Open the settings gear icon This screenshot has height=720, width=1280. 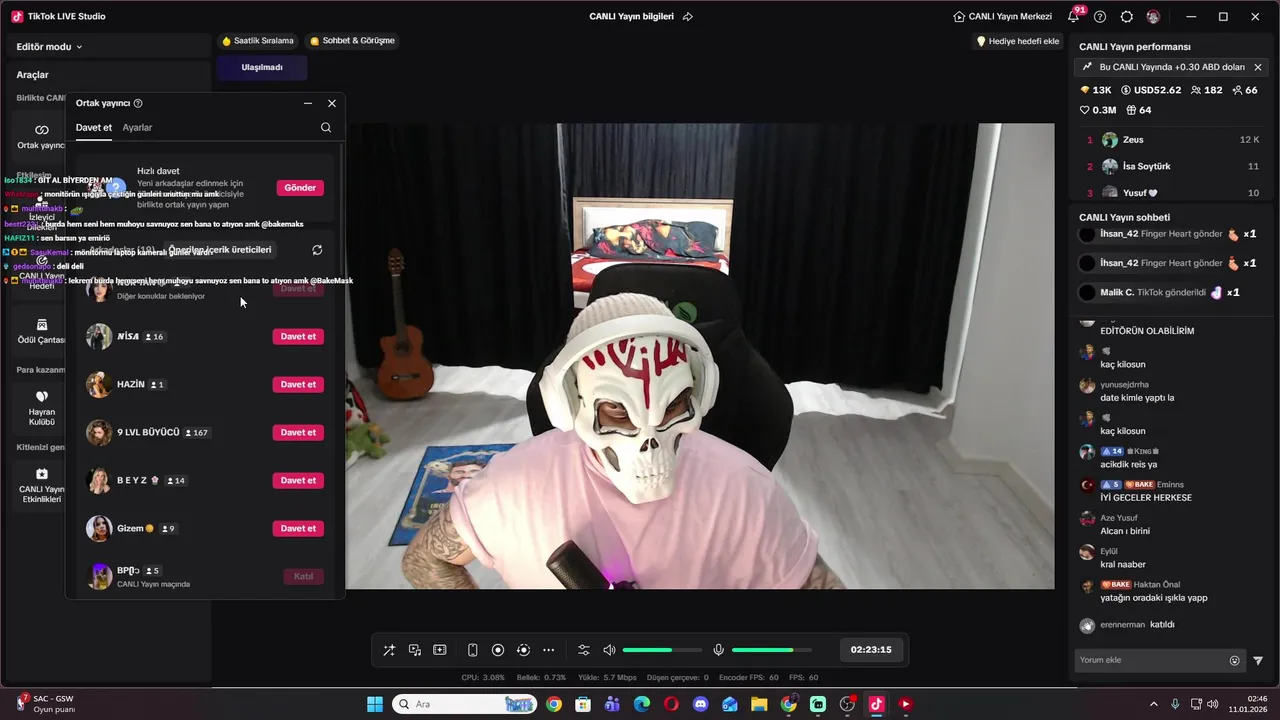[x=1127, y=17]
